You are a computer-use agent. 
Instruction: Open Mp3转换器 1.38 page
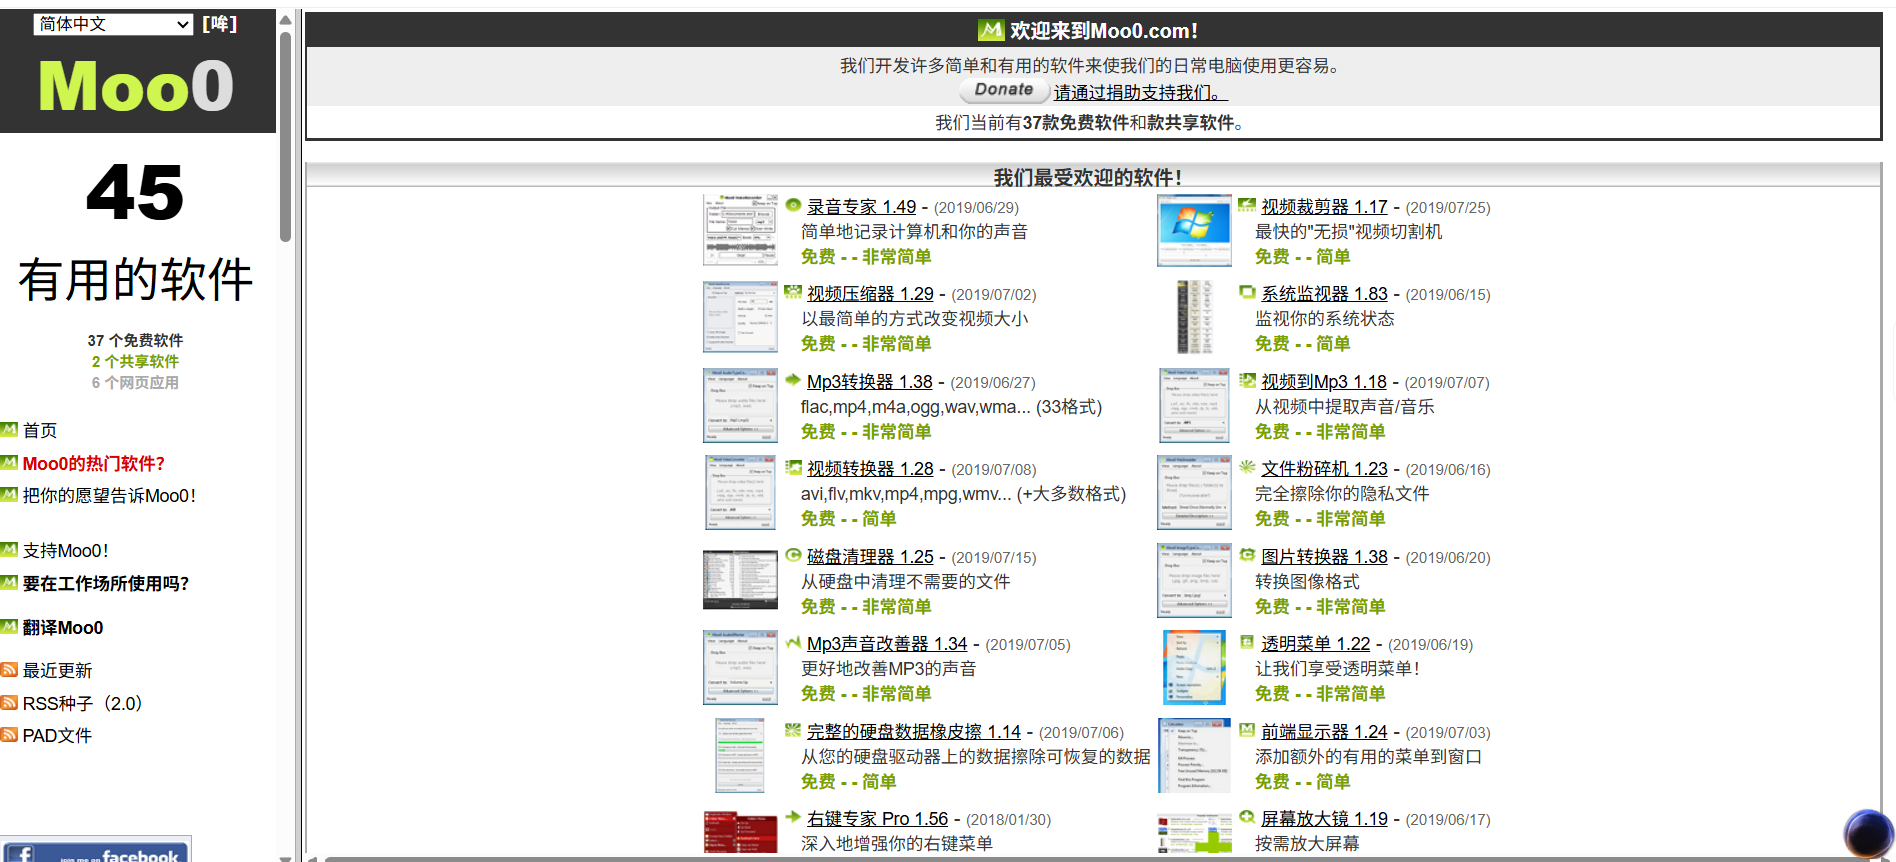point(869,382)
